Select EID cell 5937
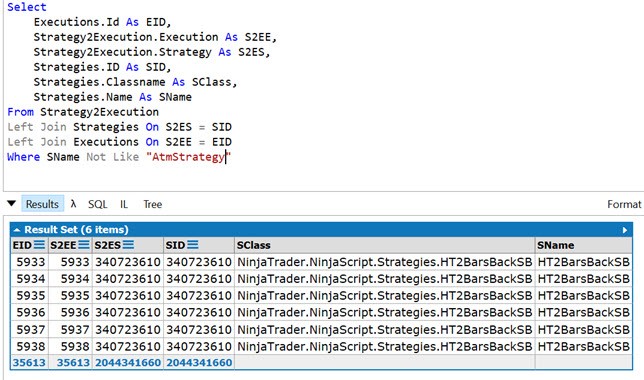644x380 pixels. coord(30,329)
